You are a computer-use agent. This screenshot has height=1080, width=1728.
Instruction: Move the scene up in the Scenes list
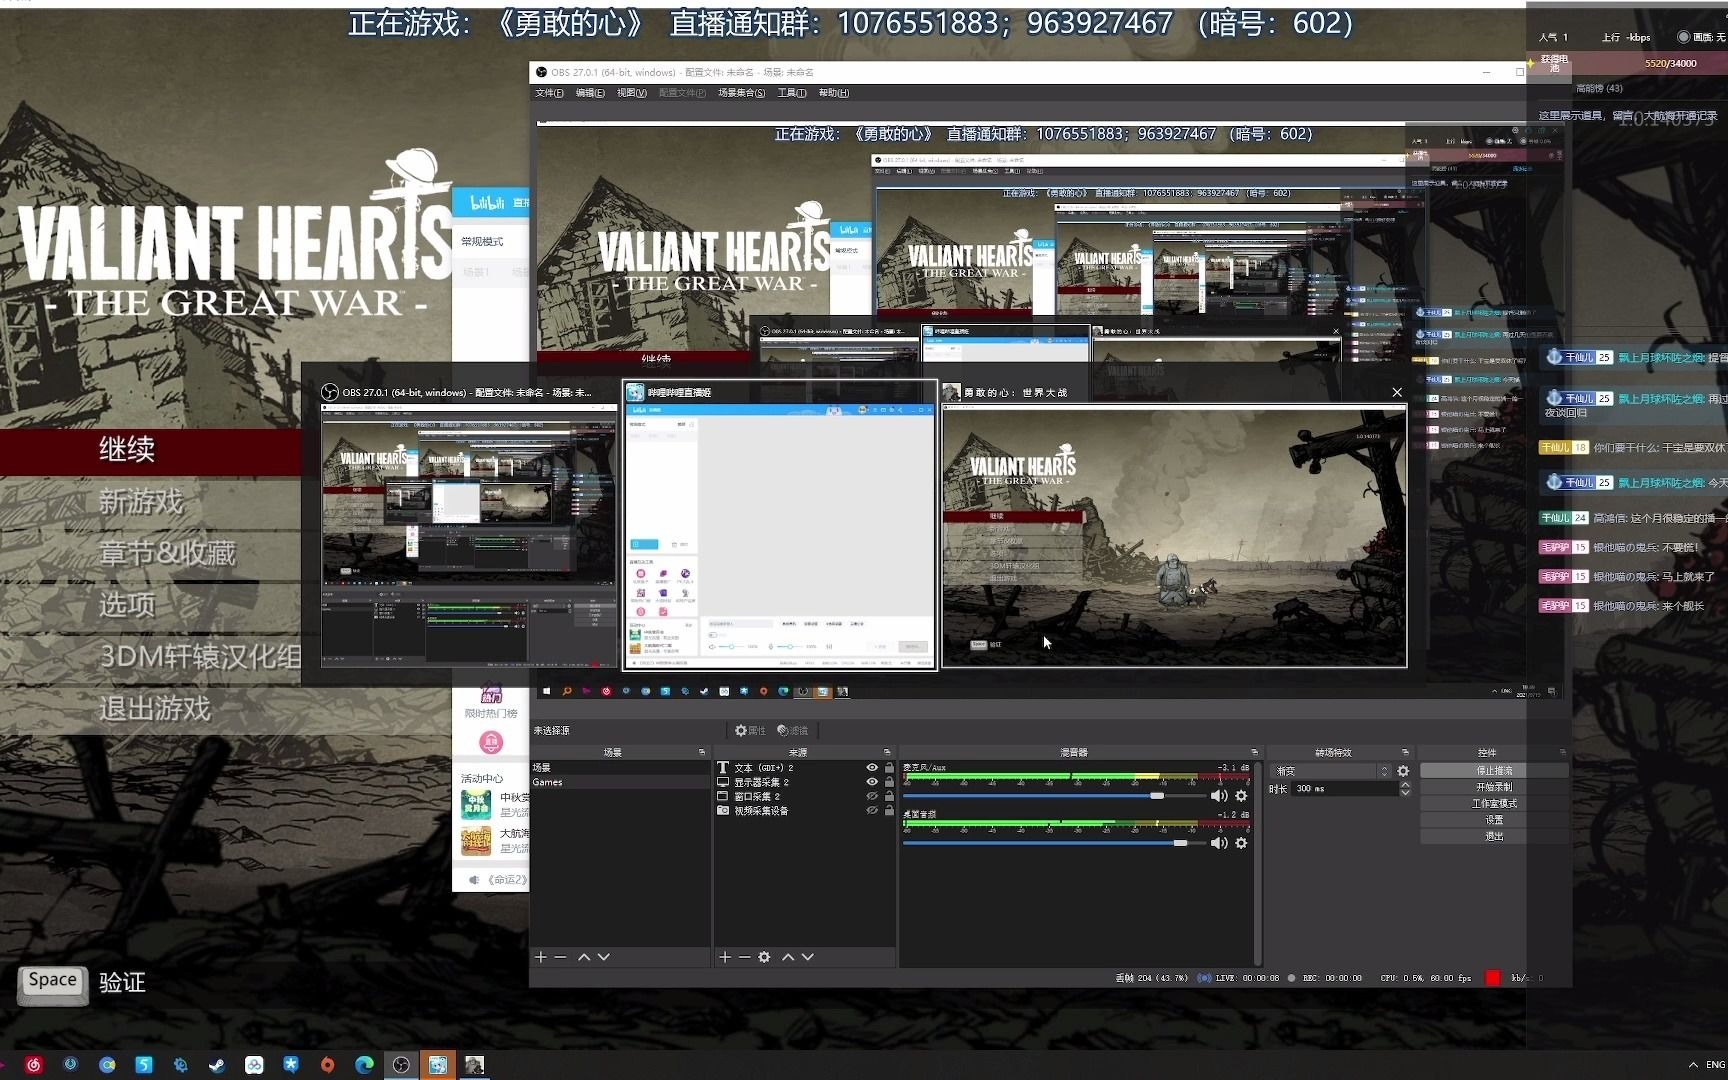click(584, 957)
